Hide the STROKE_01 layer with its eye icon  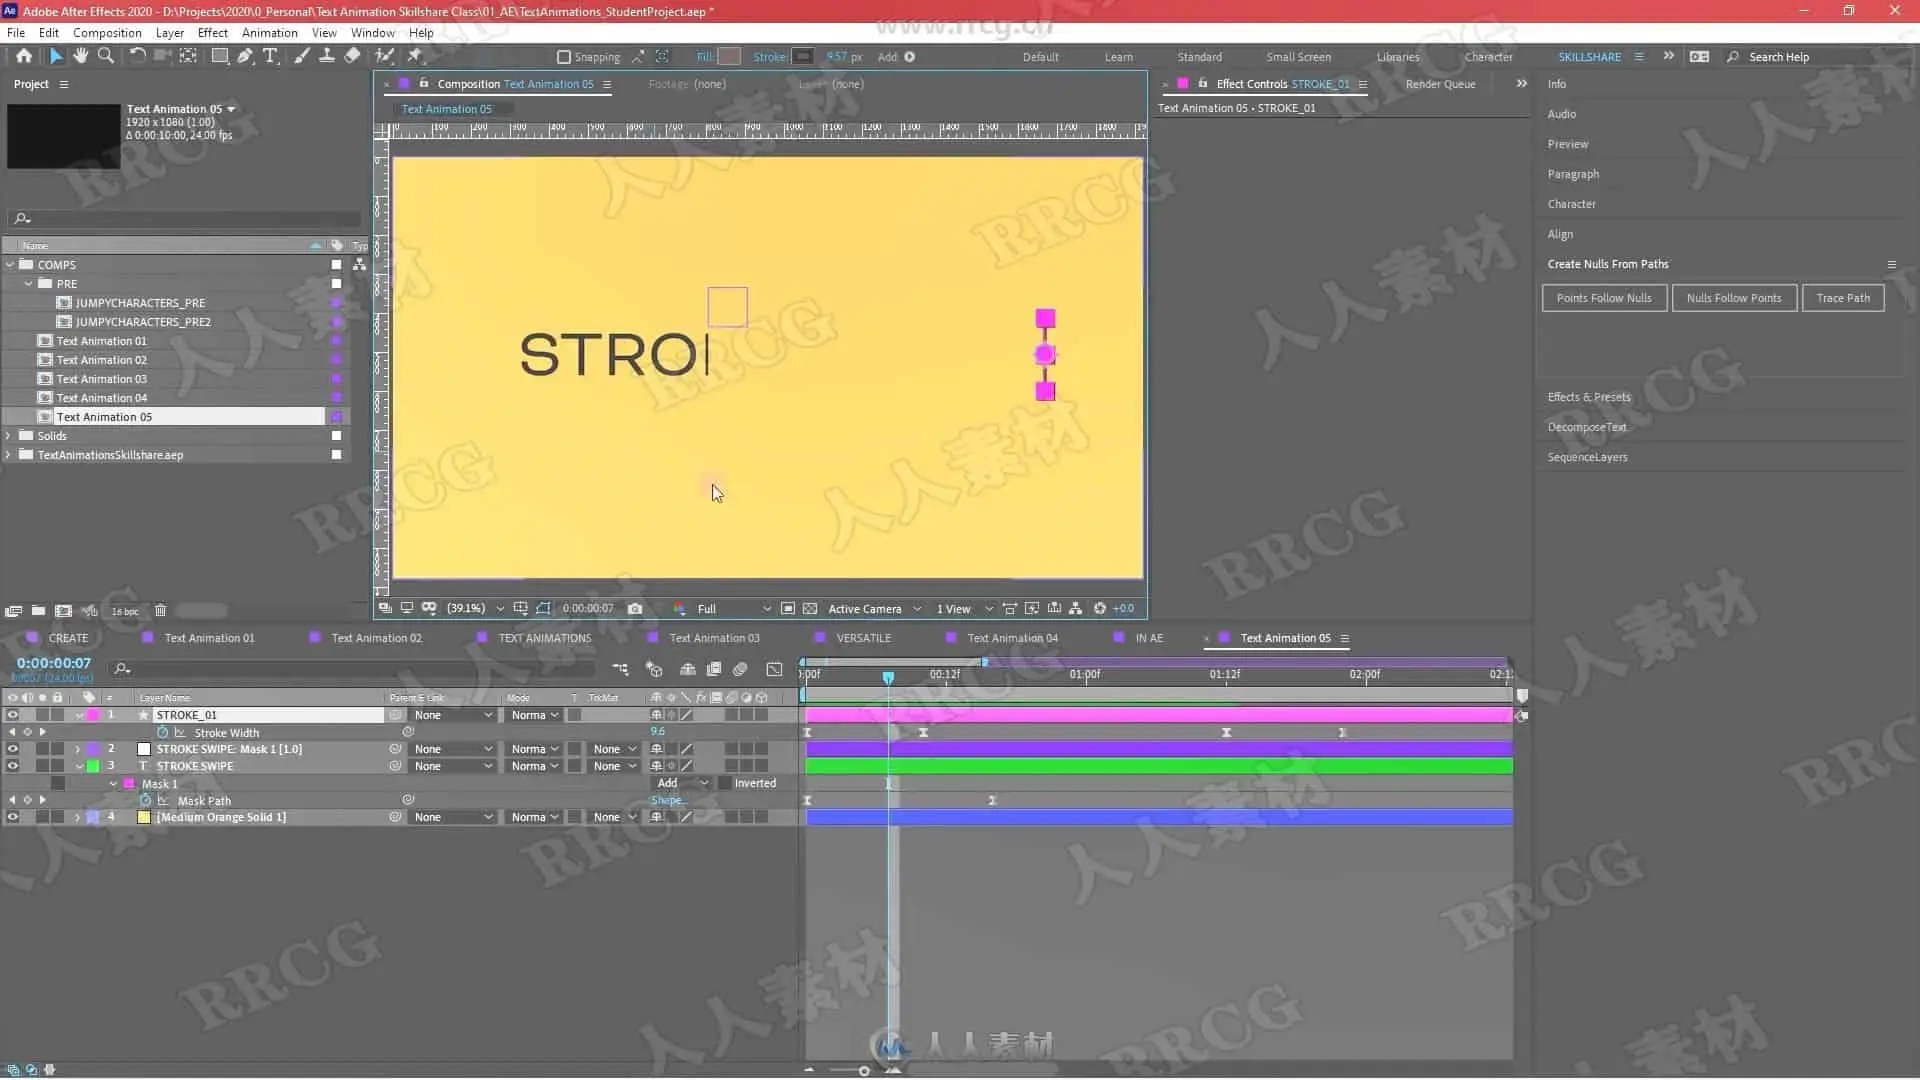12,715
